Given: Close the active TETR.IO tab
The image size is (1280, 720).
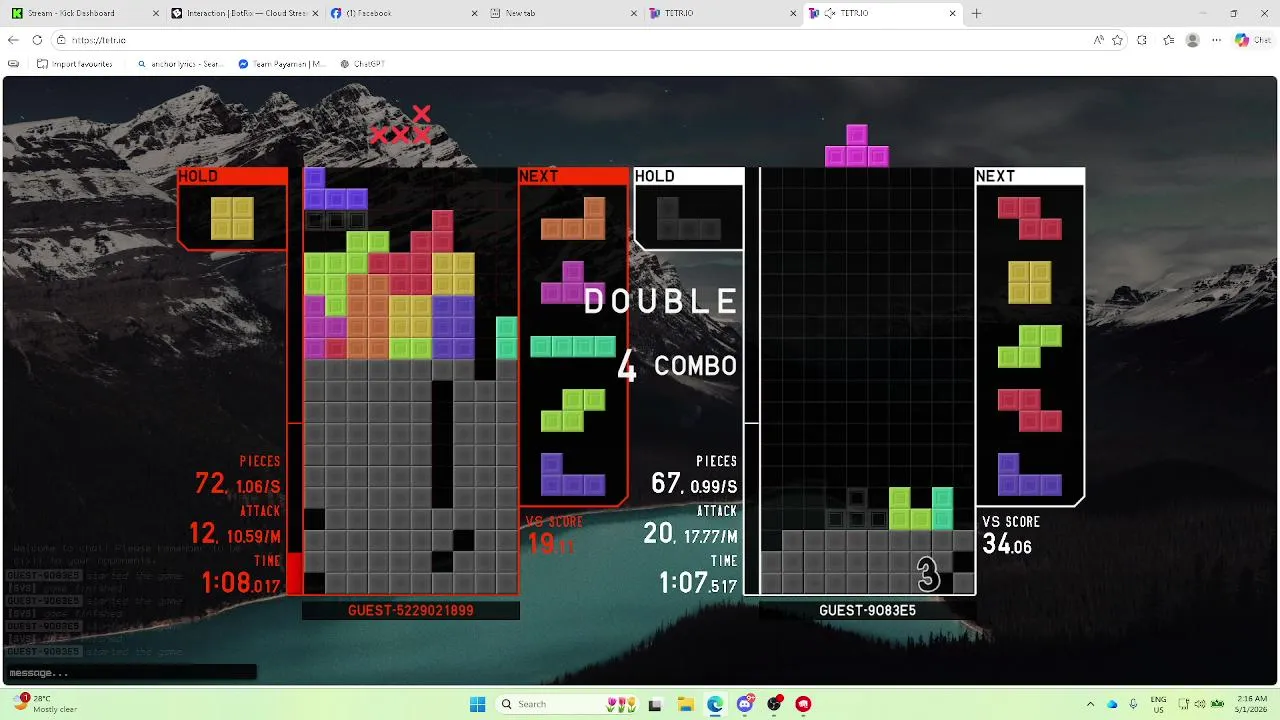Looking at the screenshot, I should pyautogui.click(x=953, y=13).
